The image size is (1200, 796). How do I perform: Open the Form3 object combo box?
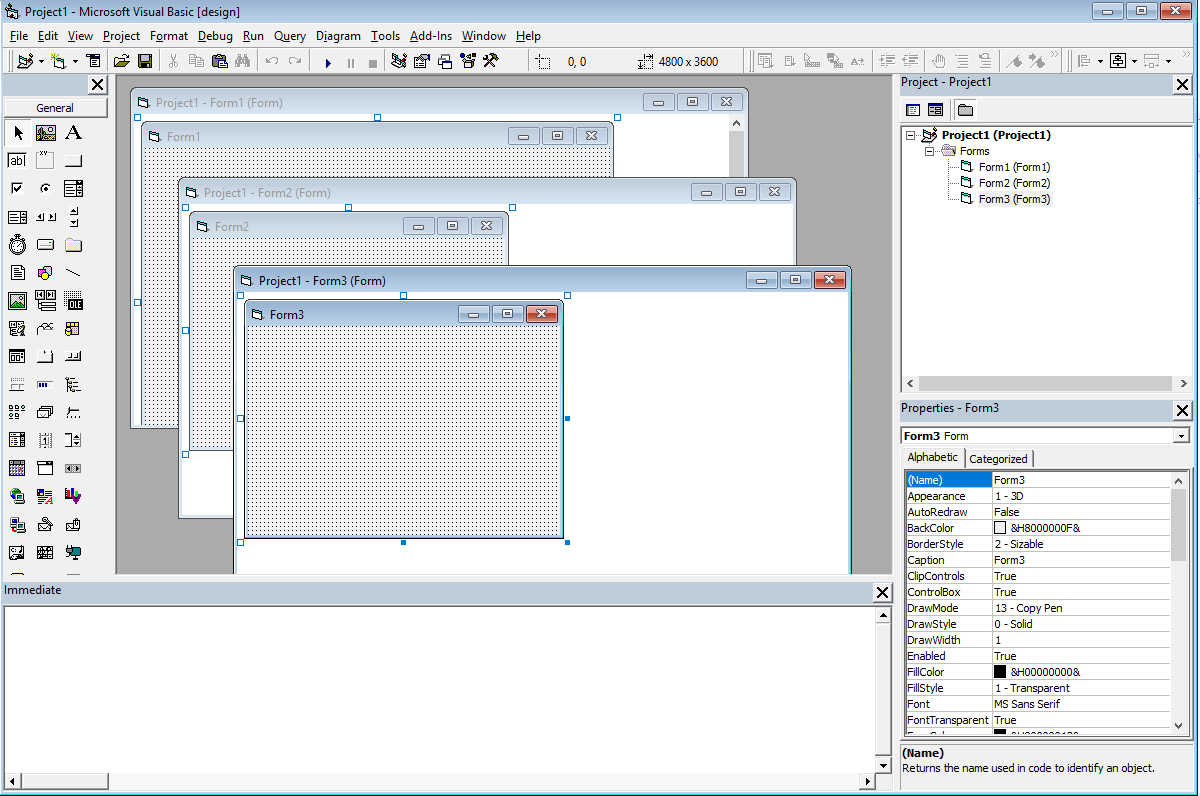[x=1045, y=436]
